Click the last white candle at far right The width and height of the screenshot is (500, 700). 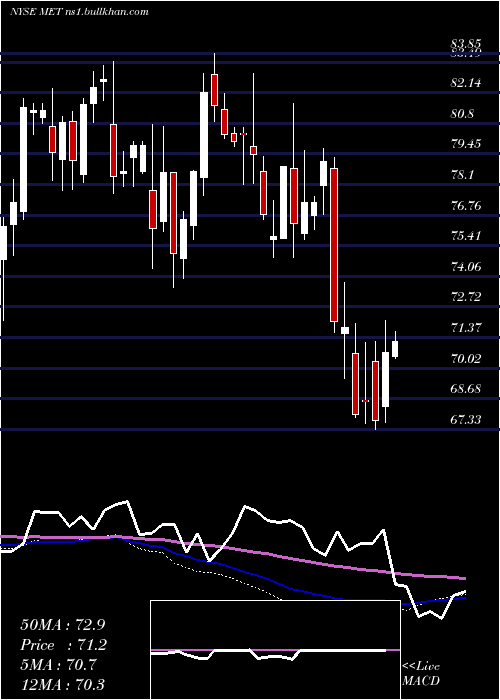tap(395, 349)
